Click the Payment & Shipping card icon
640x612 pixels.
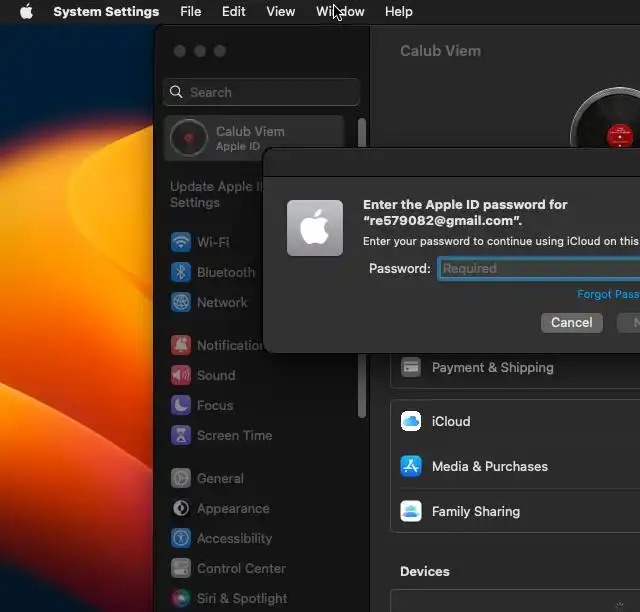(411, 367)
